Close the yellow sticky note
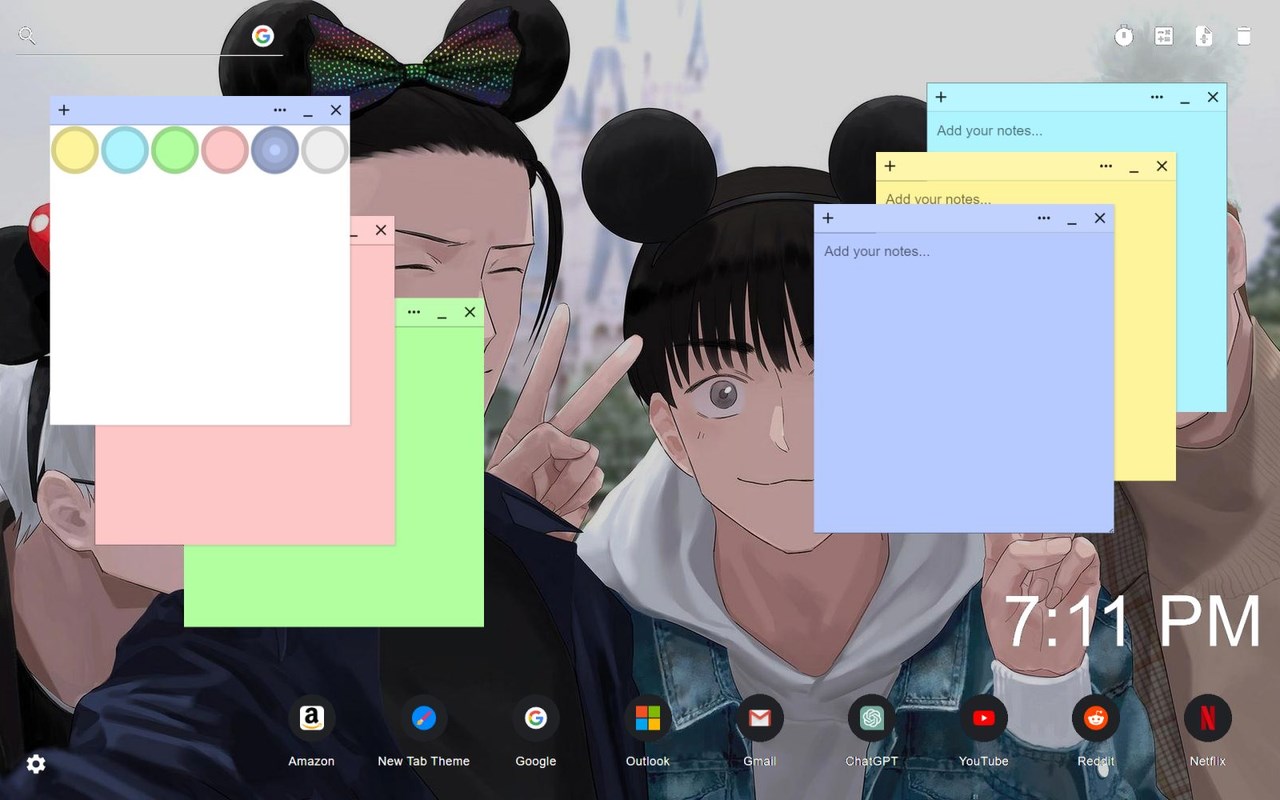 click(1162, 166)
